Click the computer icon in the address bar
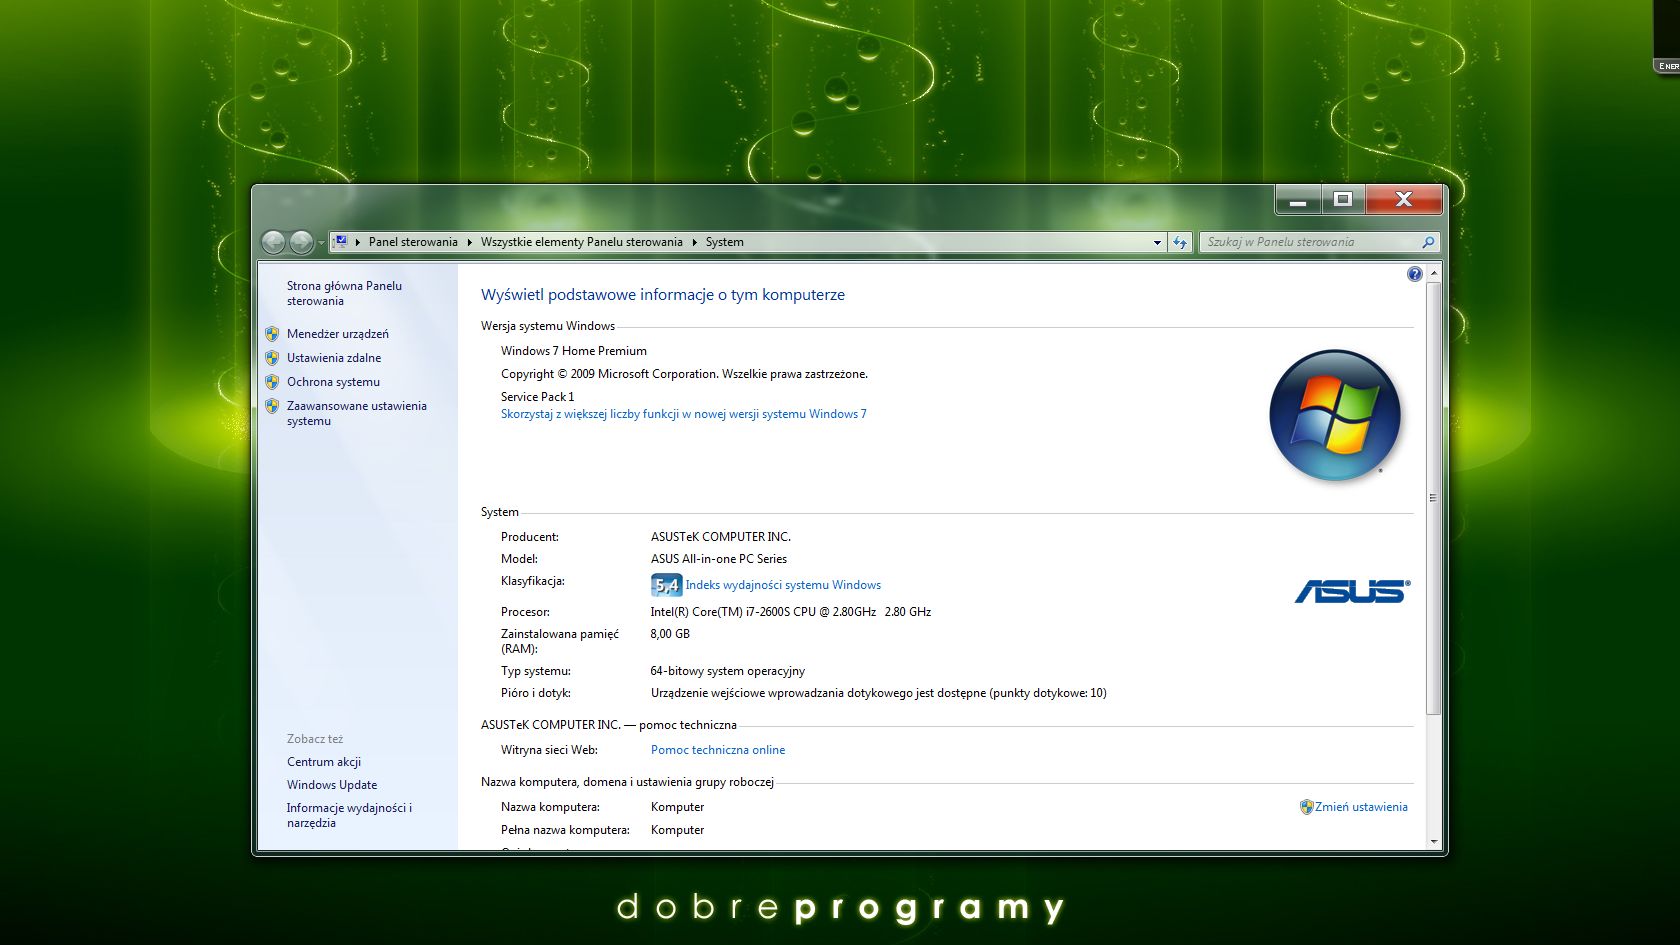The image size is (1680, 945). coord(340,241)
